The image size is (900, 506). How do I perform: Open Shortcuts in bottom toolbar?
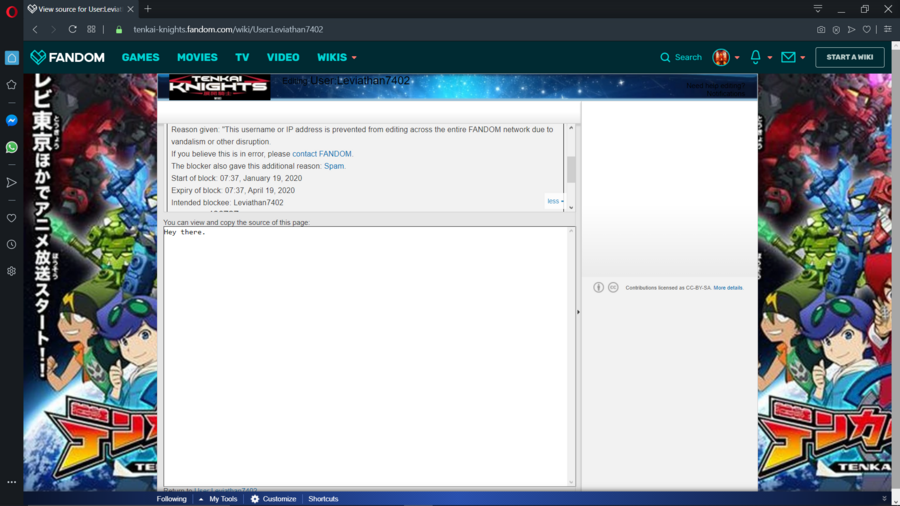point(323,499)
